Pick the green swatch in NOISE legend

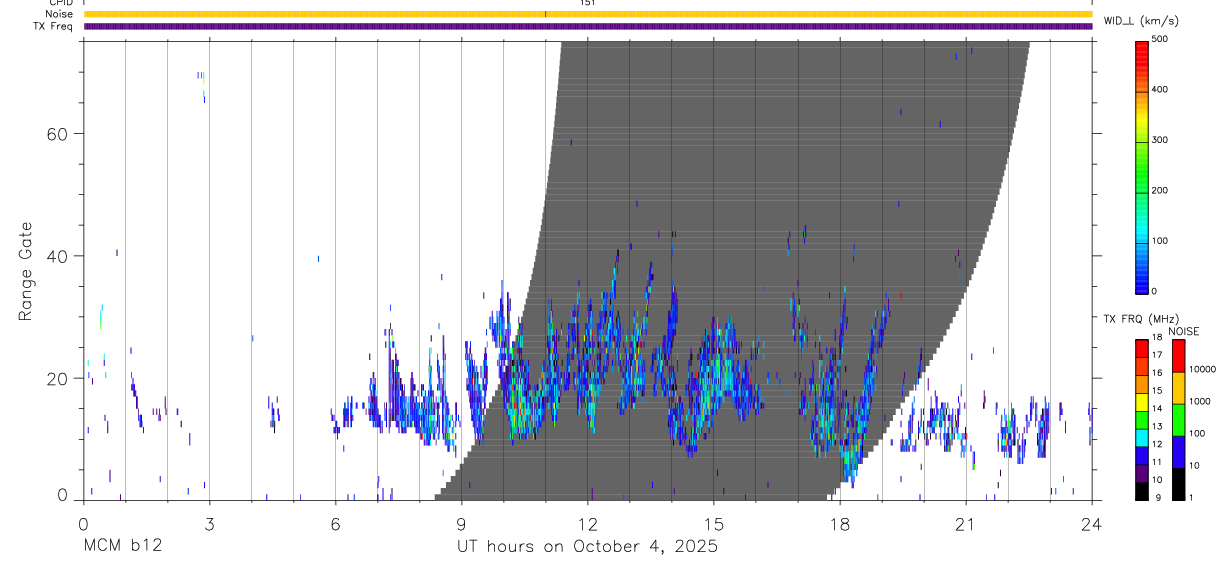[1178, 420]
